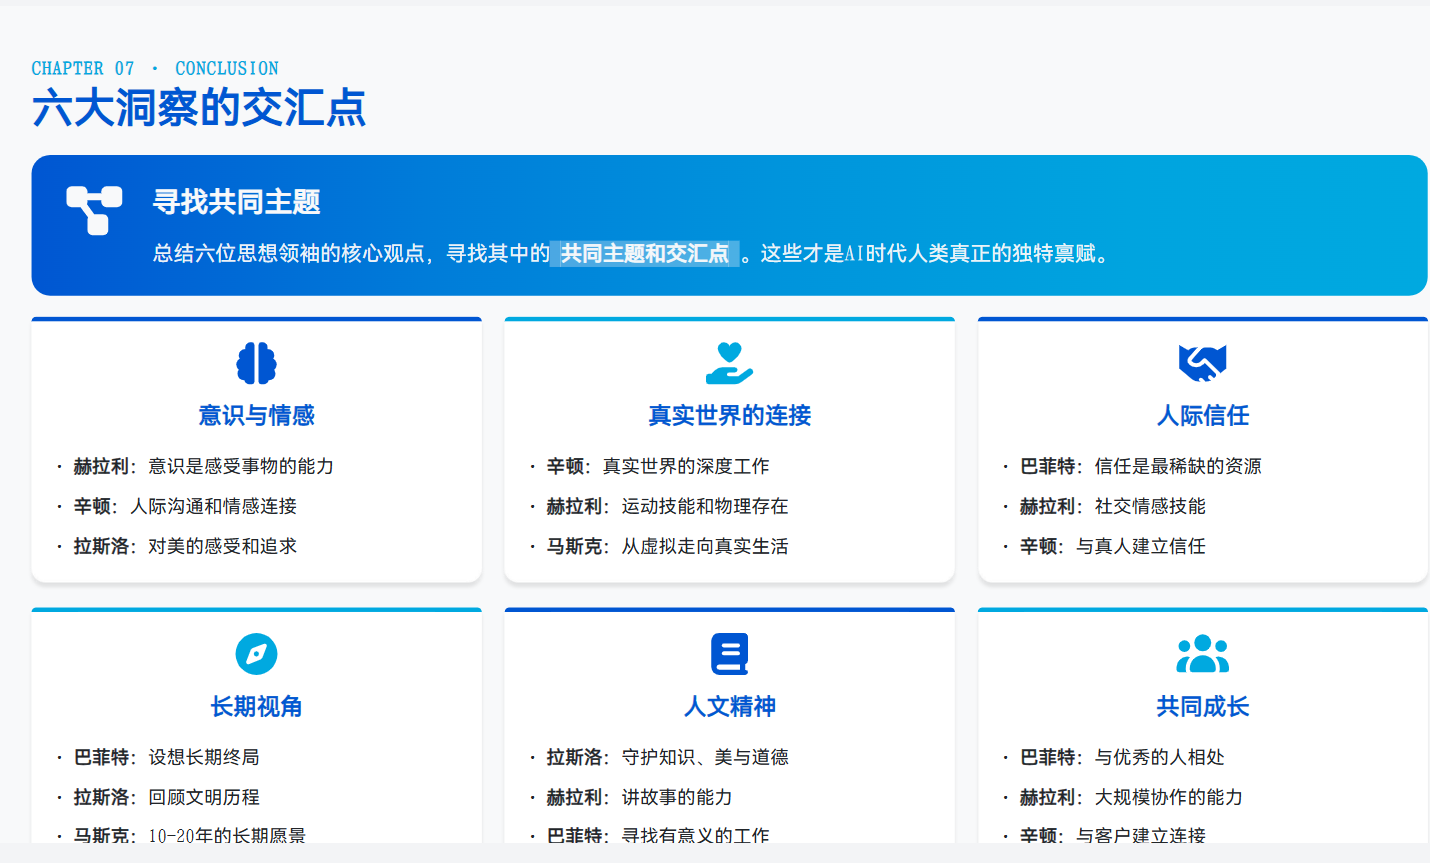The width and height of the screenshot is (1430, 863).
Task: Select the 意识与情感 card title
Action: click(256, 415)
